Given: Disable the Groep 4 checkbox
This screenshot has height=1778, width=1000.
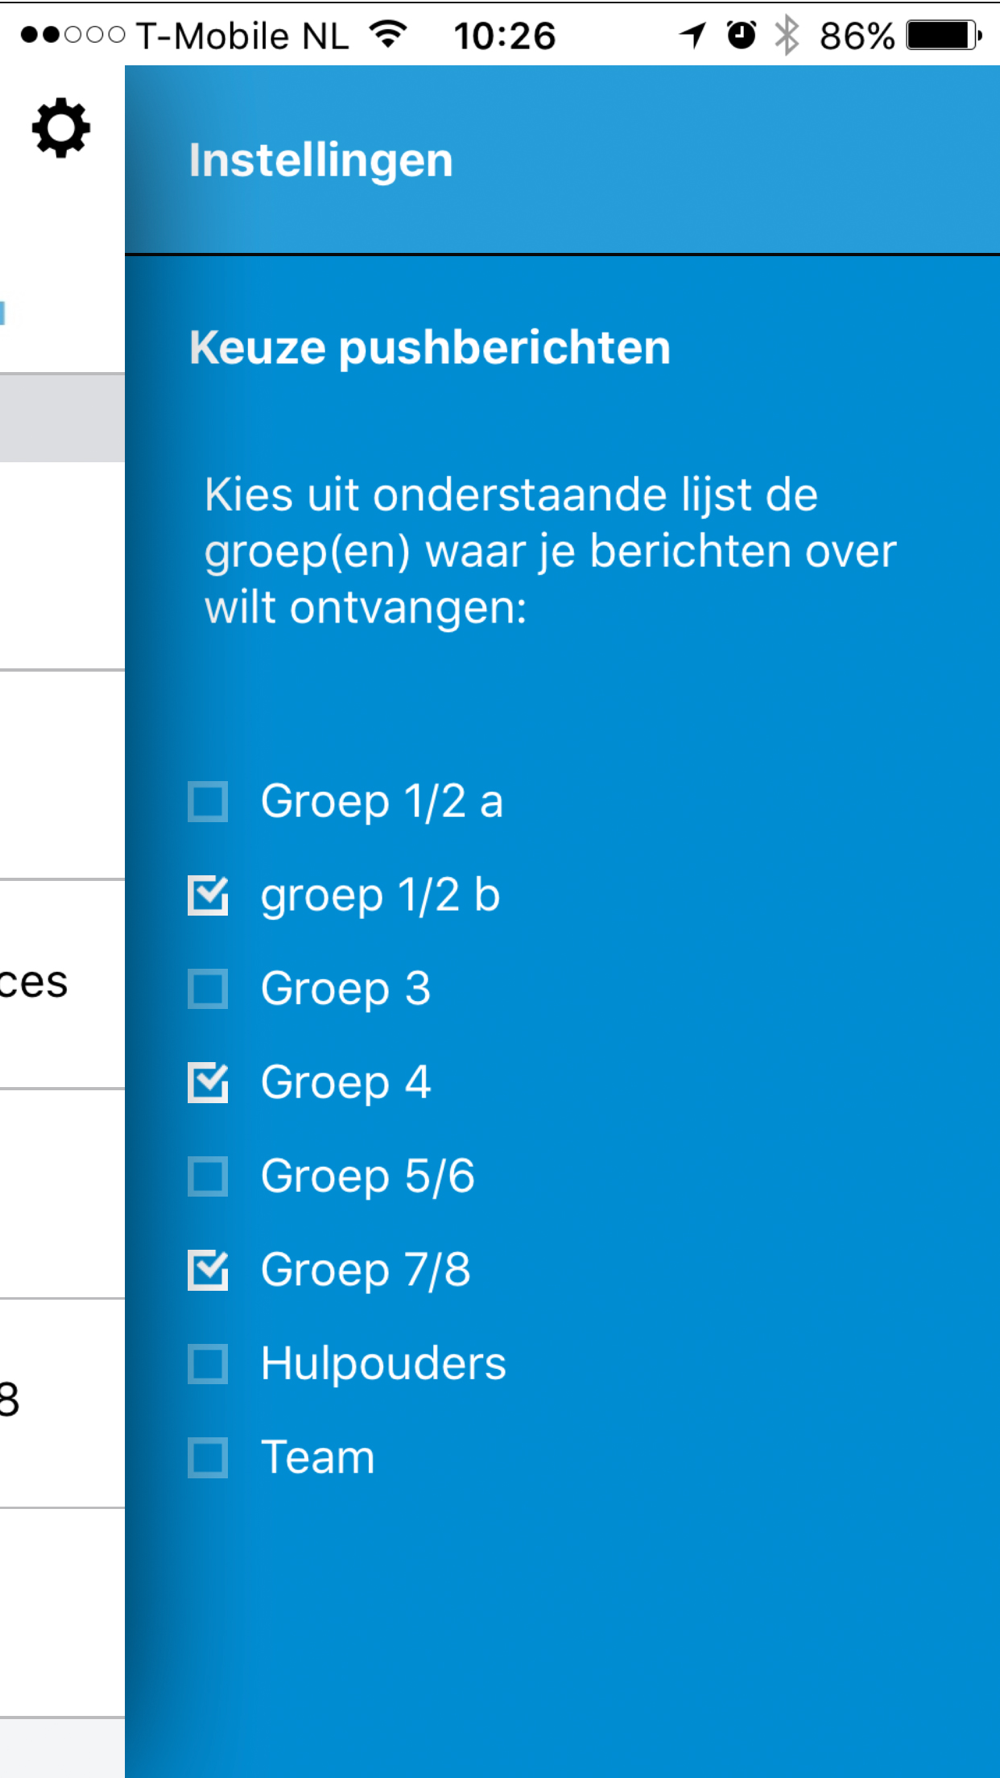Looking at the screenshot, I should (x=208, y=1082).
